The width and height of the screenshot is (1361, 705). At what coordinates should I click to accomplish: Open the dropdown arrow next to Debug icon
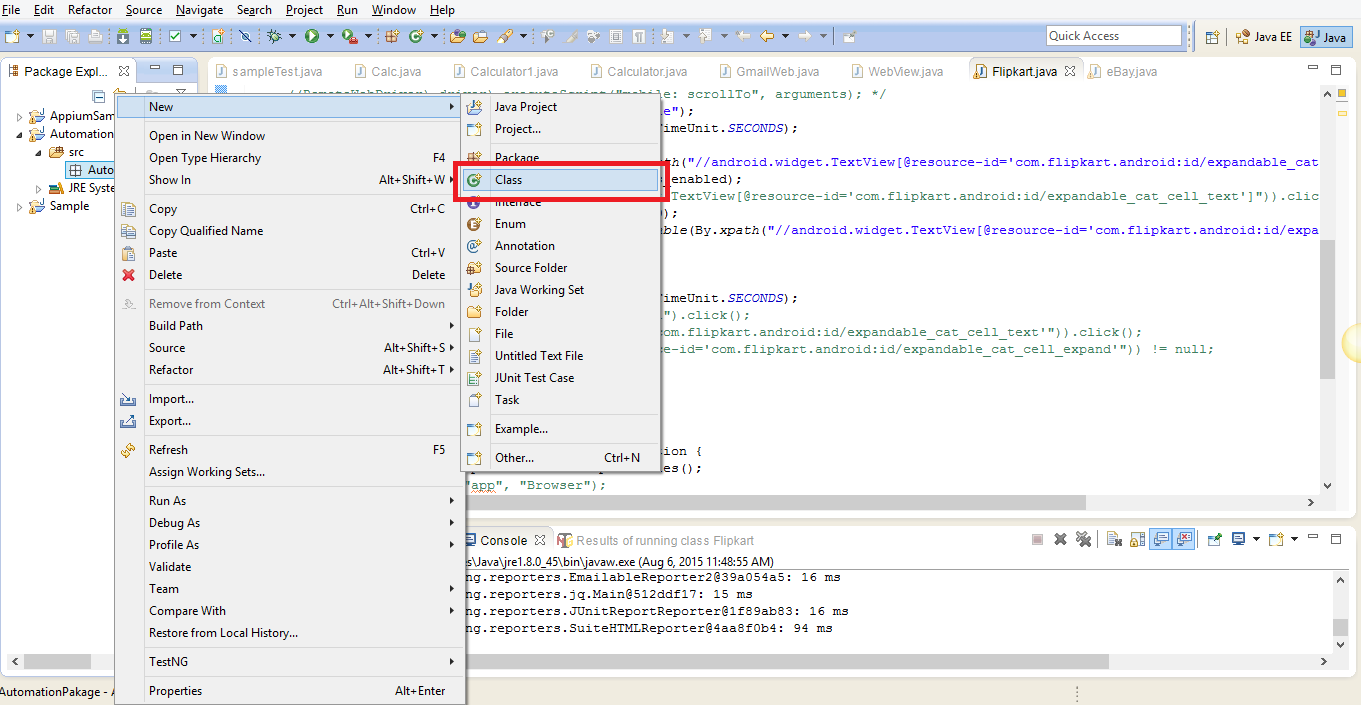(292, 36)
